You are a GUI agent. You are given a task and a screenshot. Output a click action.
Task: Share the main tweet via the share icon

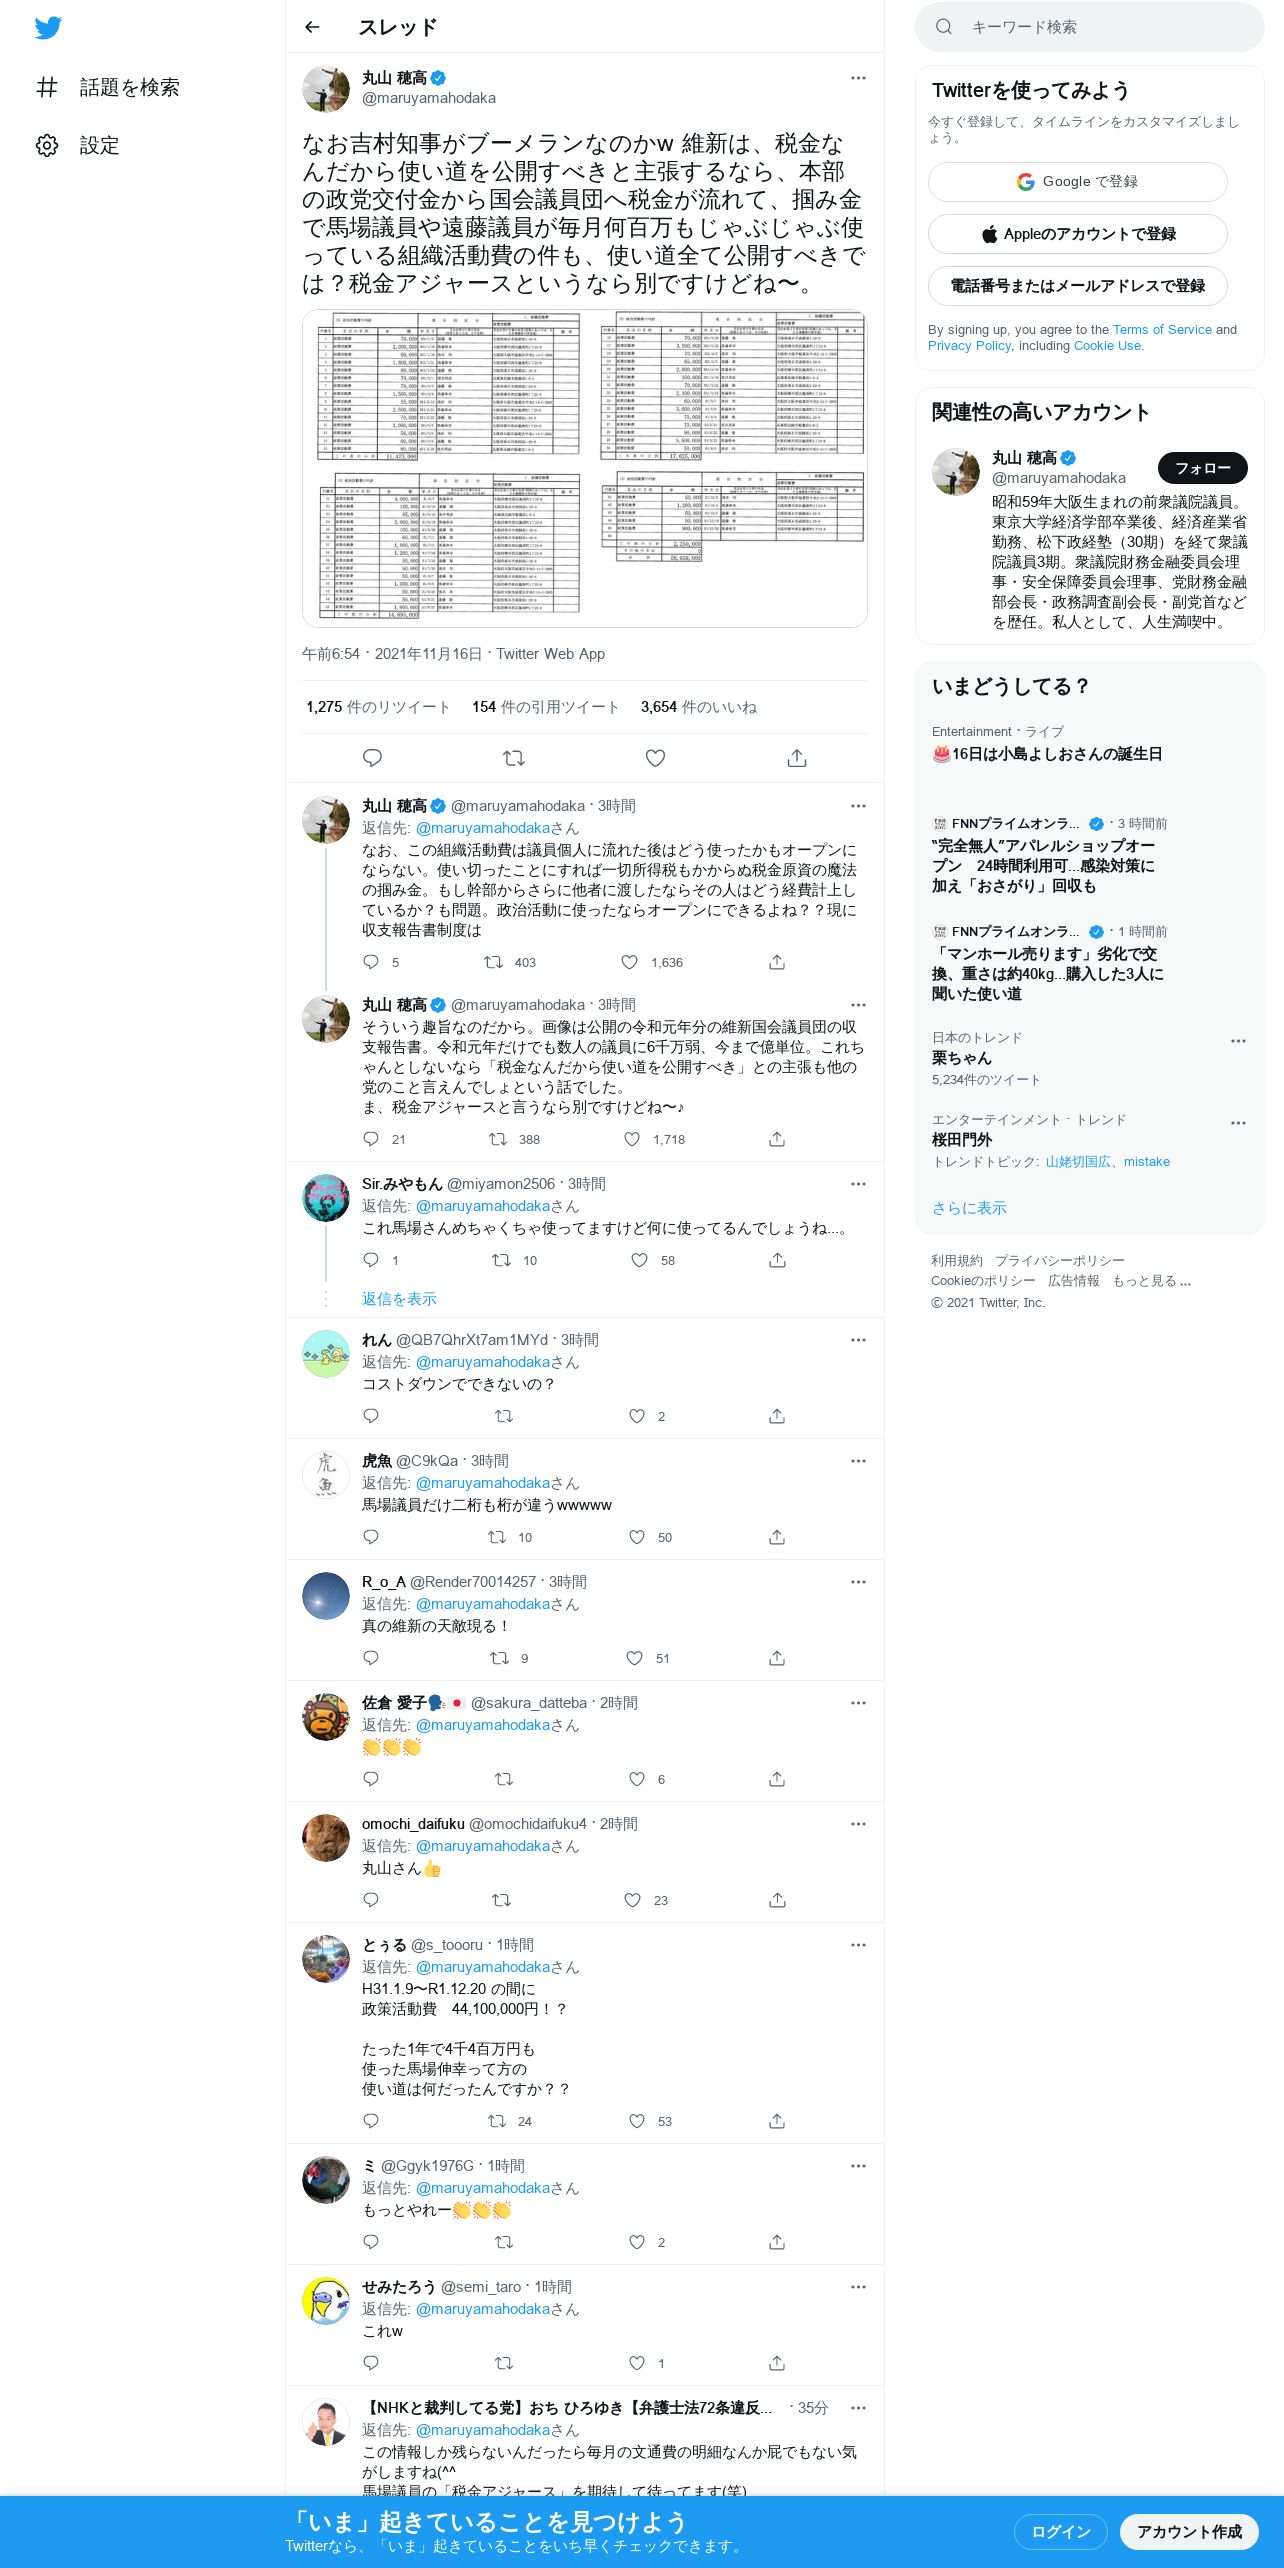coord(797,758)
